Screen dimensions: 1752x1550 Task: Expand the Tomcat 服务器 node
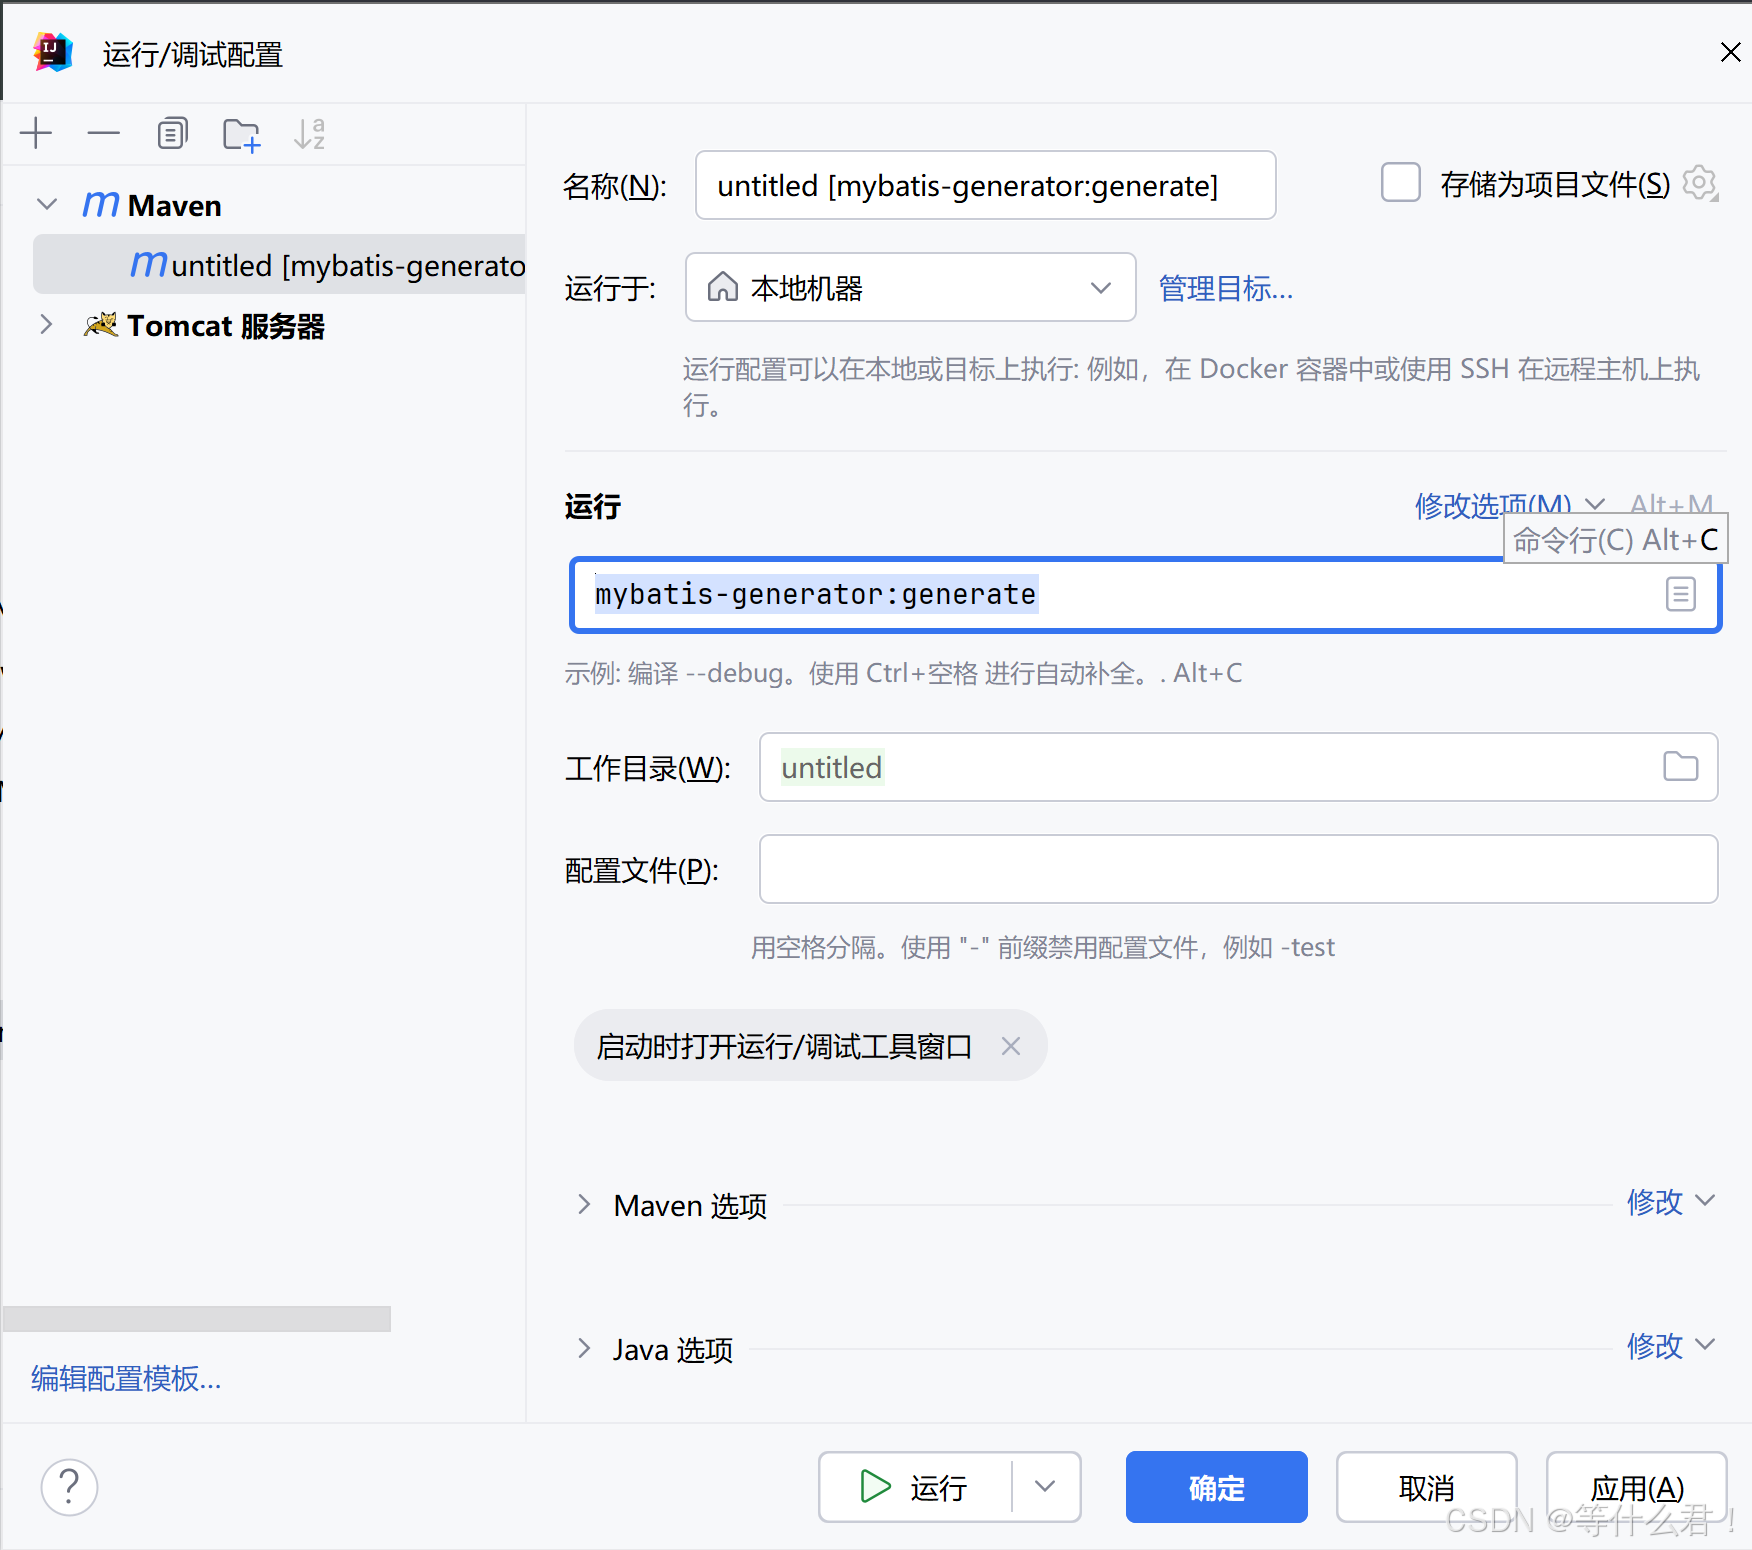46,324
